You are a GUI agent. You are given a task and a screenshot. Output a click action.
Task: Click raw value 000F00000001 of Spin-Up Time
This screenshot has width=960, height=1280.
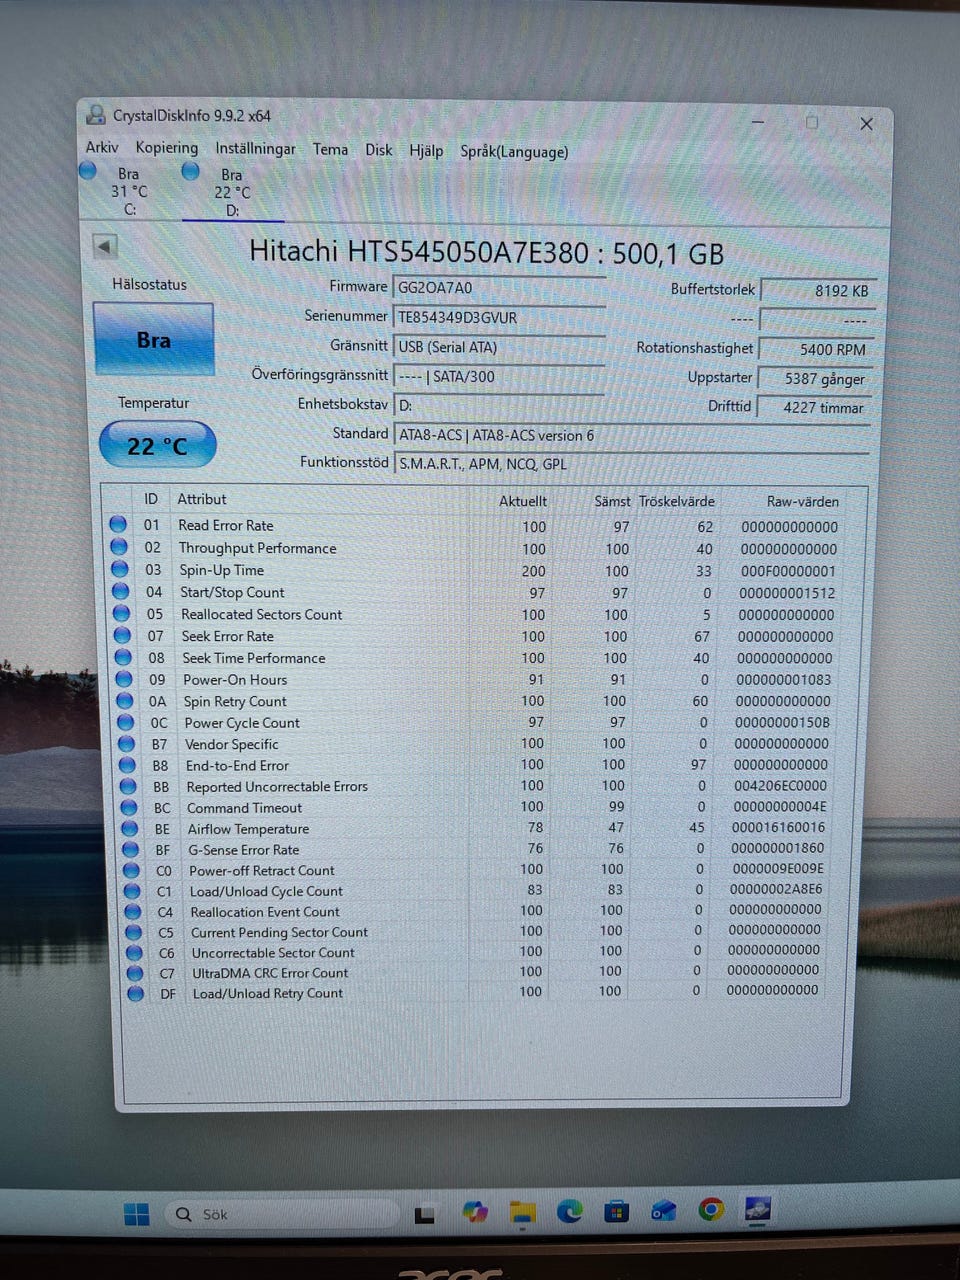click(x=788, y=571)
